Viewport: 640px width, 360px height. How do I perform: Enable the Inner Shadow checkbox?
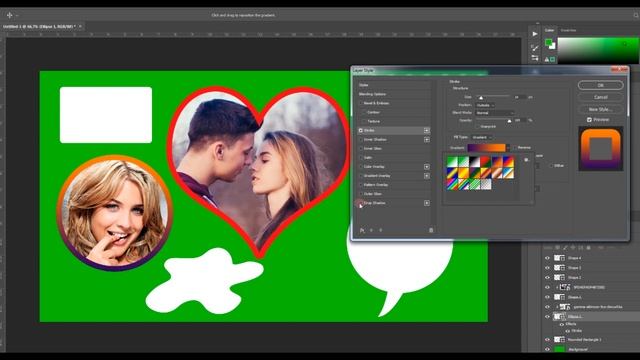[x=361, y=140]
